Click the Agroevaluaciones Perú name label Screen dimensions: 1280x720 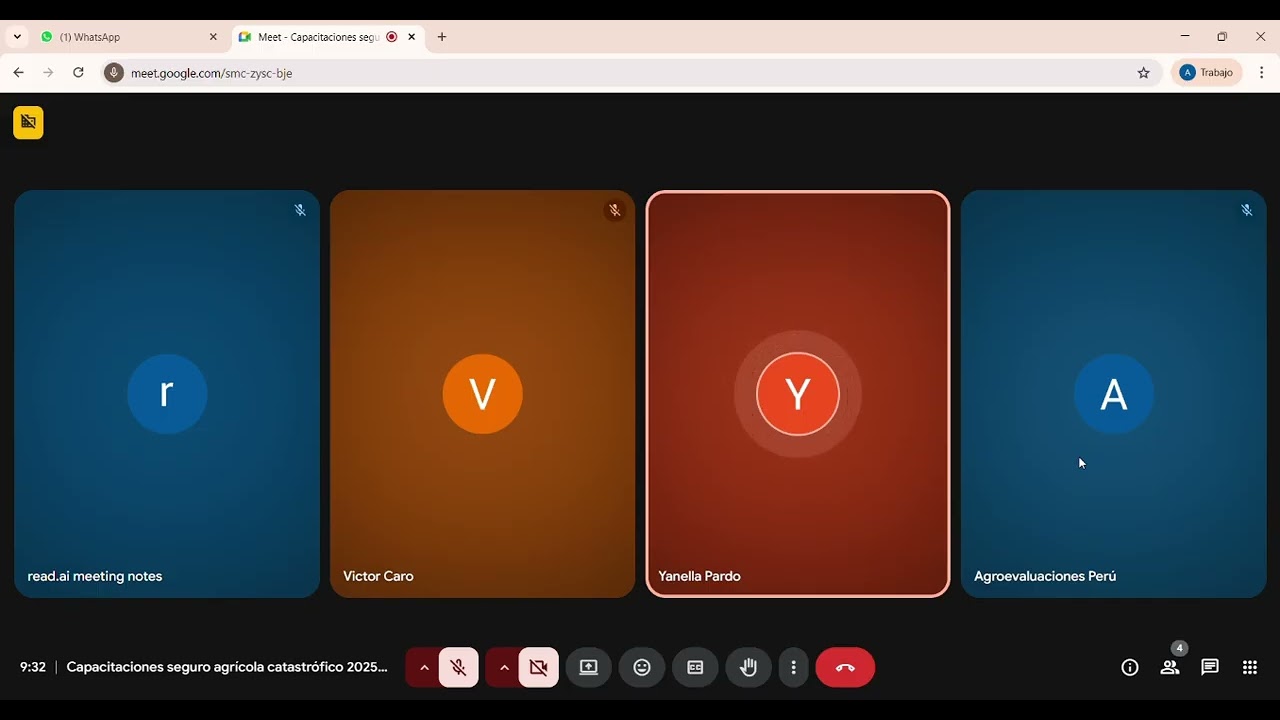1045,576
